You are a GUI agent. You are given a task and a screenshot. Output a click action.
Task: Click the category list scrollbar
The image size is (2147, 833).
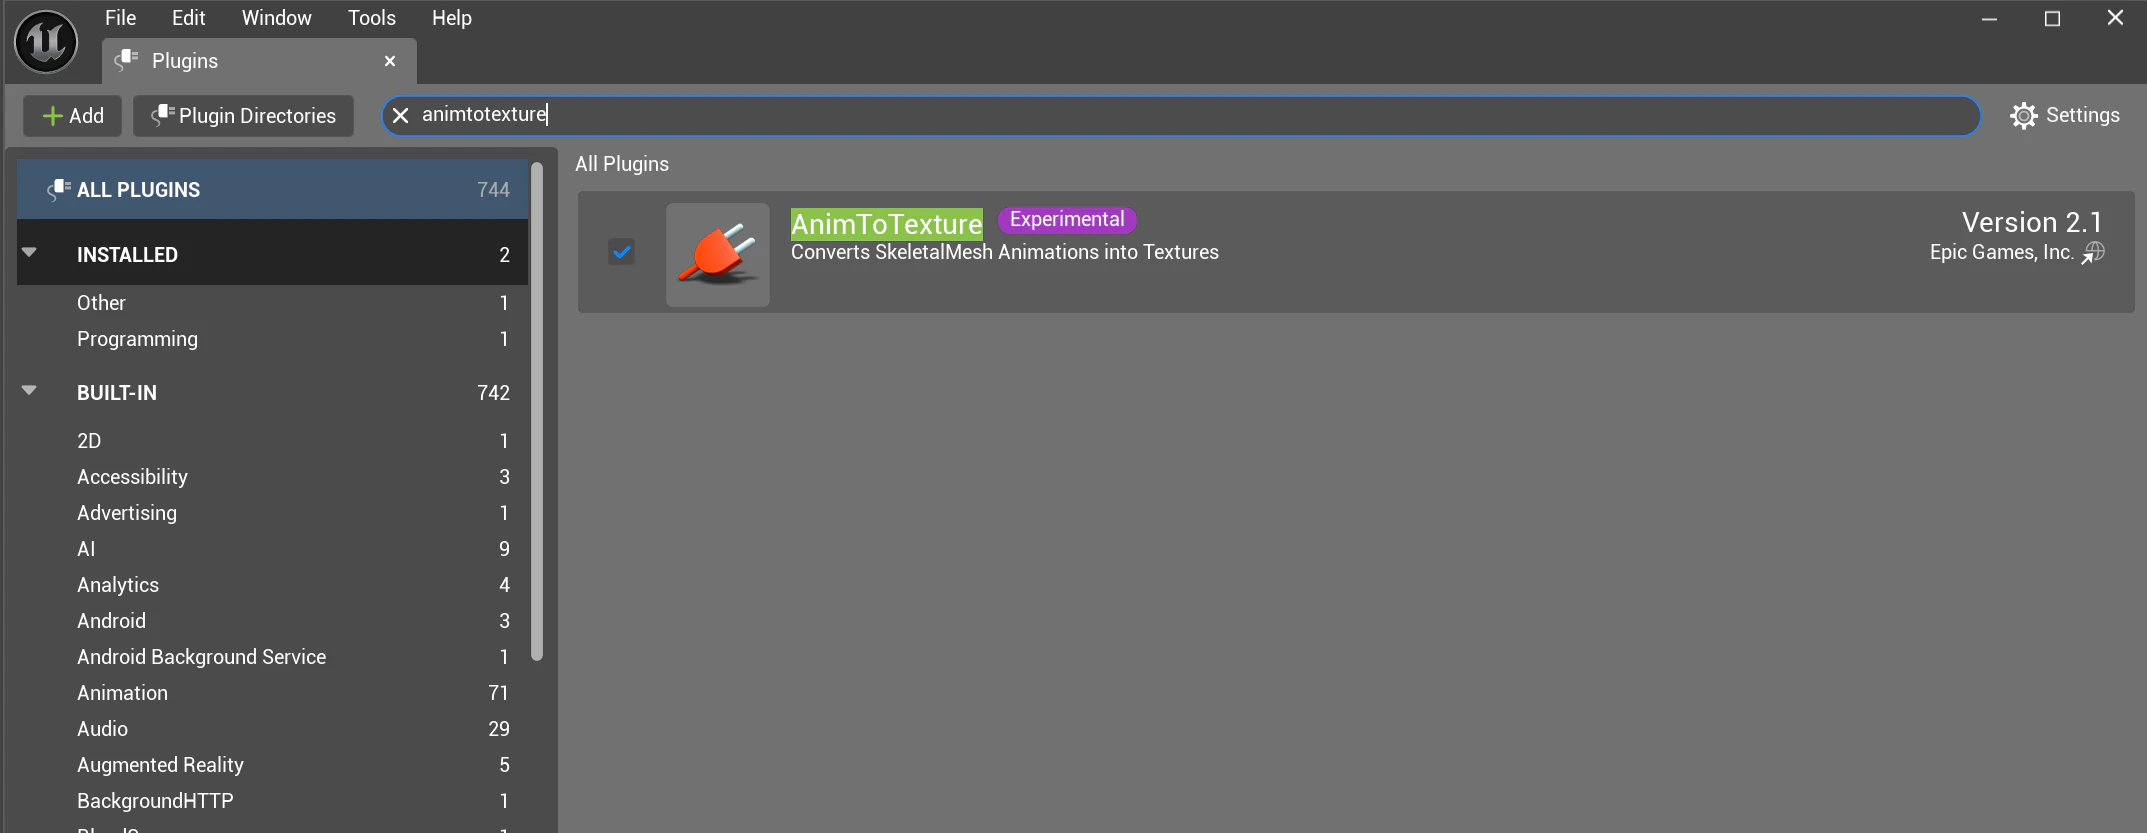click(537, 412)
